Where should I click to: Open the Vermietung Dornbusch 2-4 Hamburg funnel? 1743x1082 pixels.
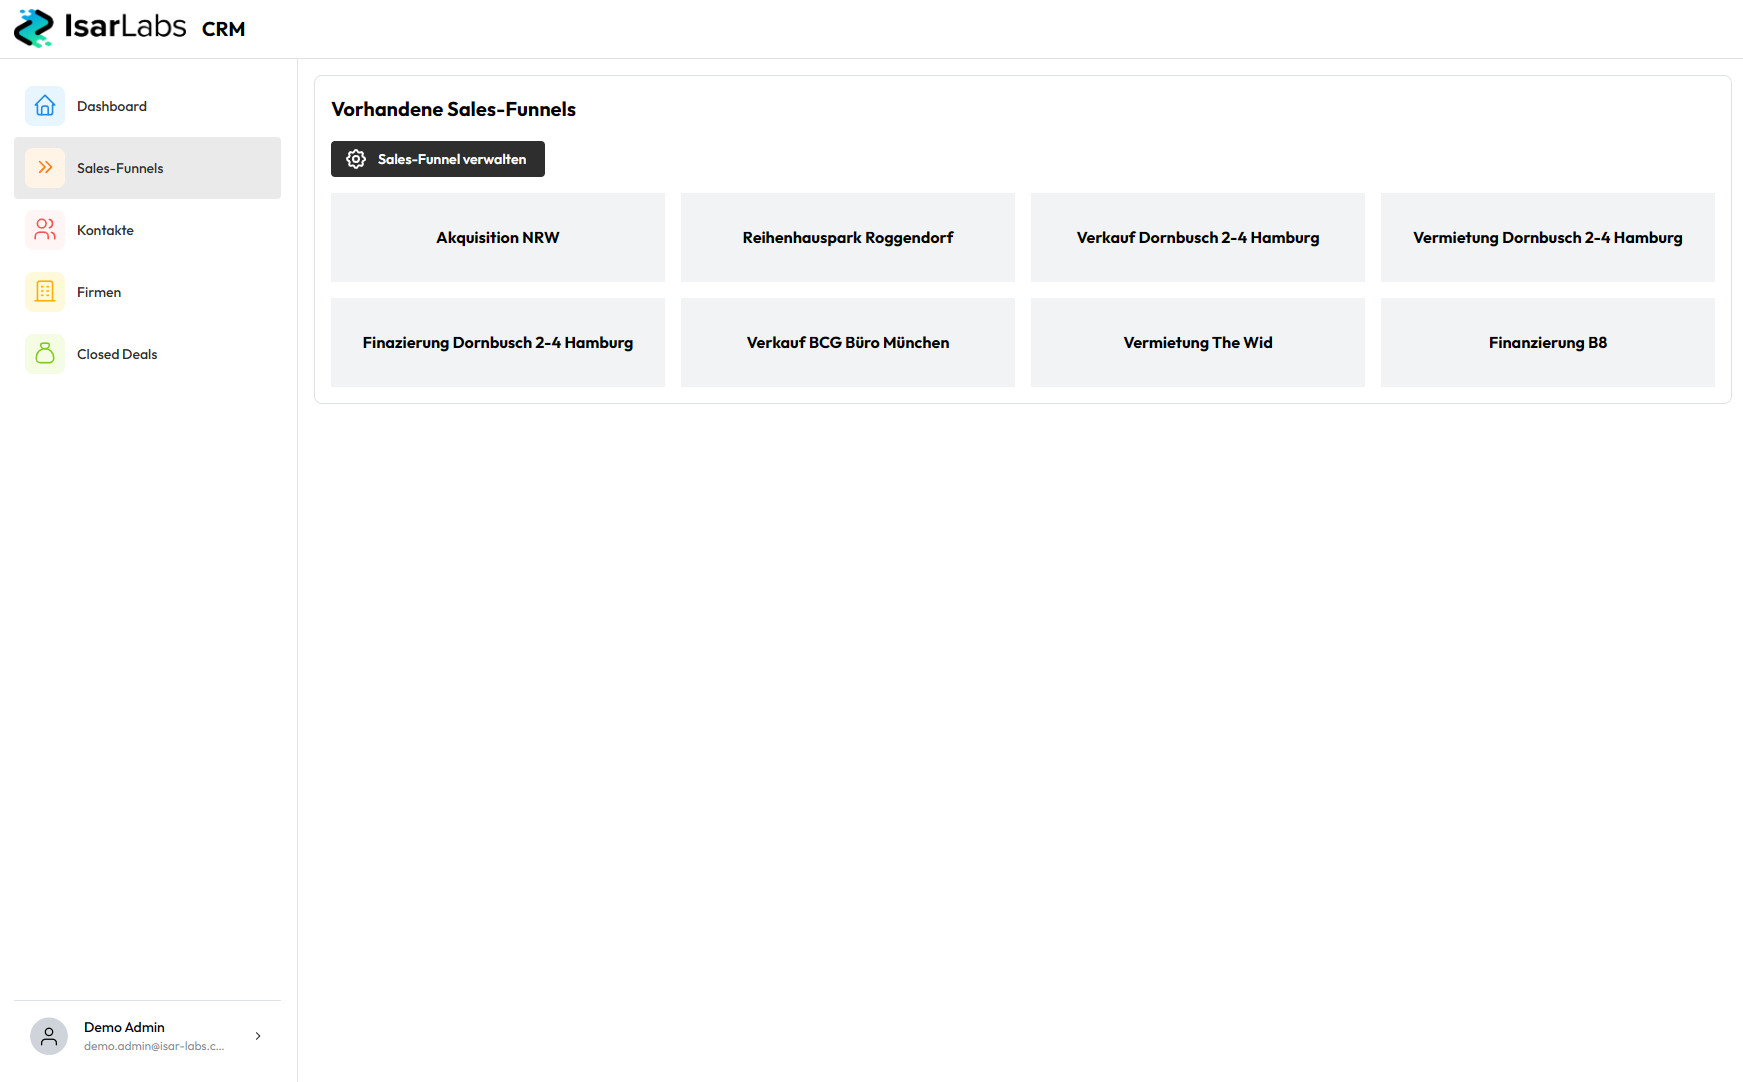coord(1547,237)
